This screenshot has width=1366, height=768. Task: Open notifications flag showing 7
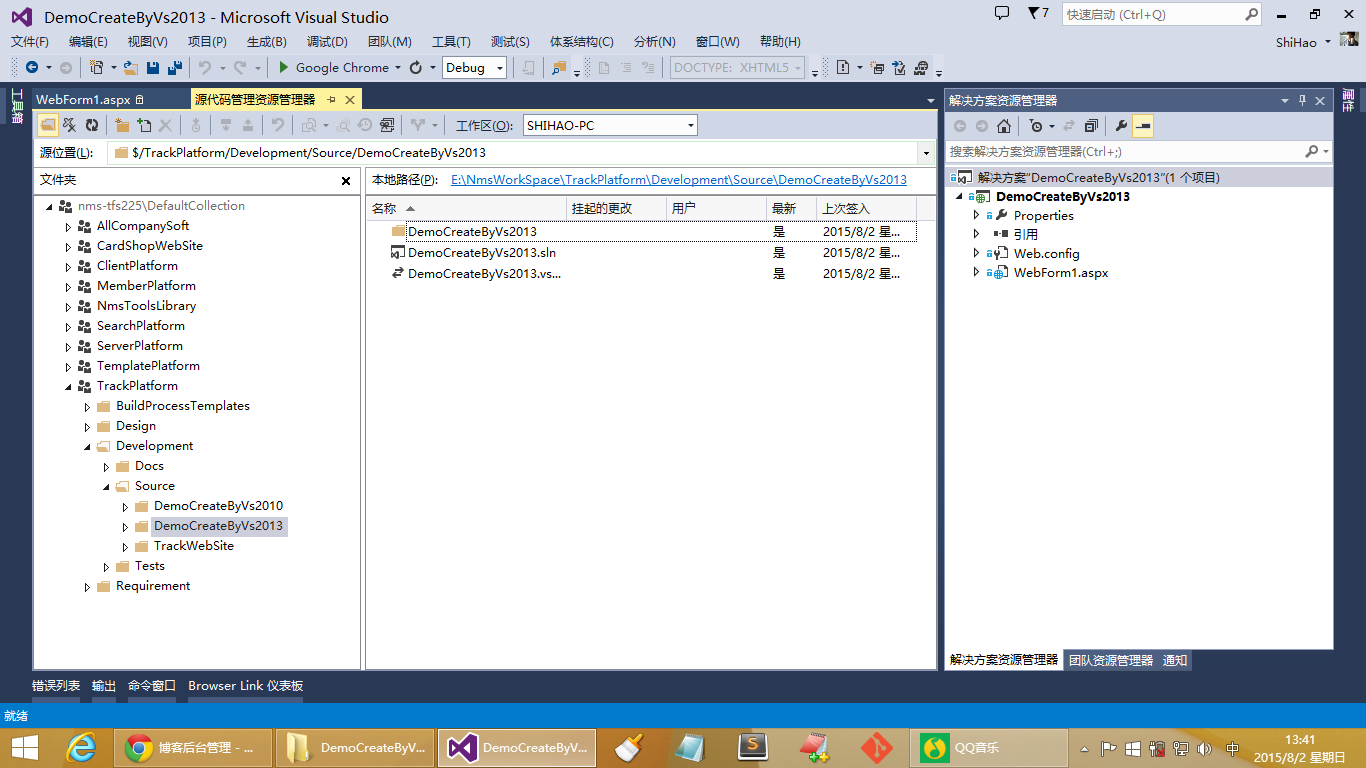click(1038, 14)
